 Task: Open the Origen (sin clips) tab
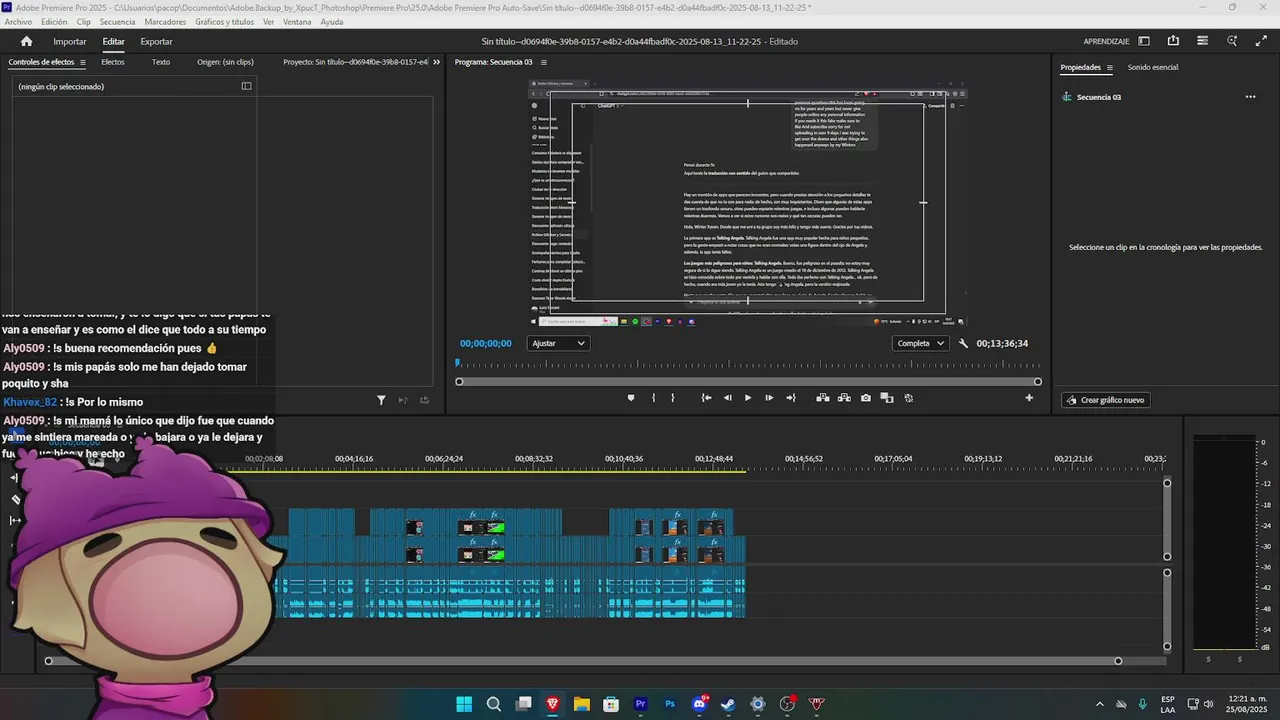pos(225,62)
